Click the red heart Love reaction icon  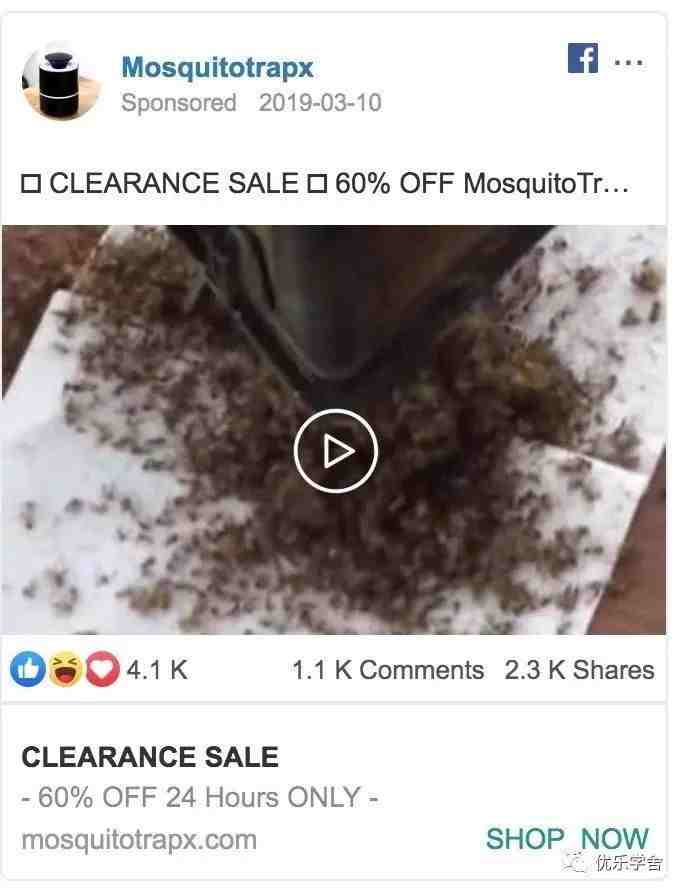pos(102,669)
